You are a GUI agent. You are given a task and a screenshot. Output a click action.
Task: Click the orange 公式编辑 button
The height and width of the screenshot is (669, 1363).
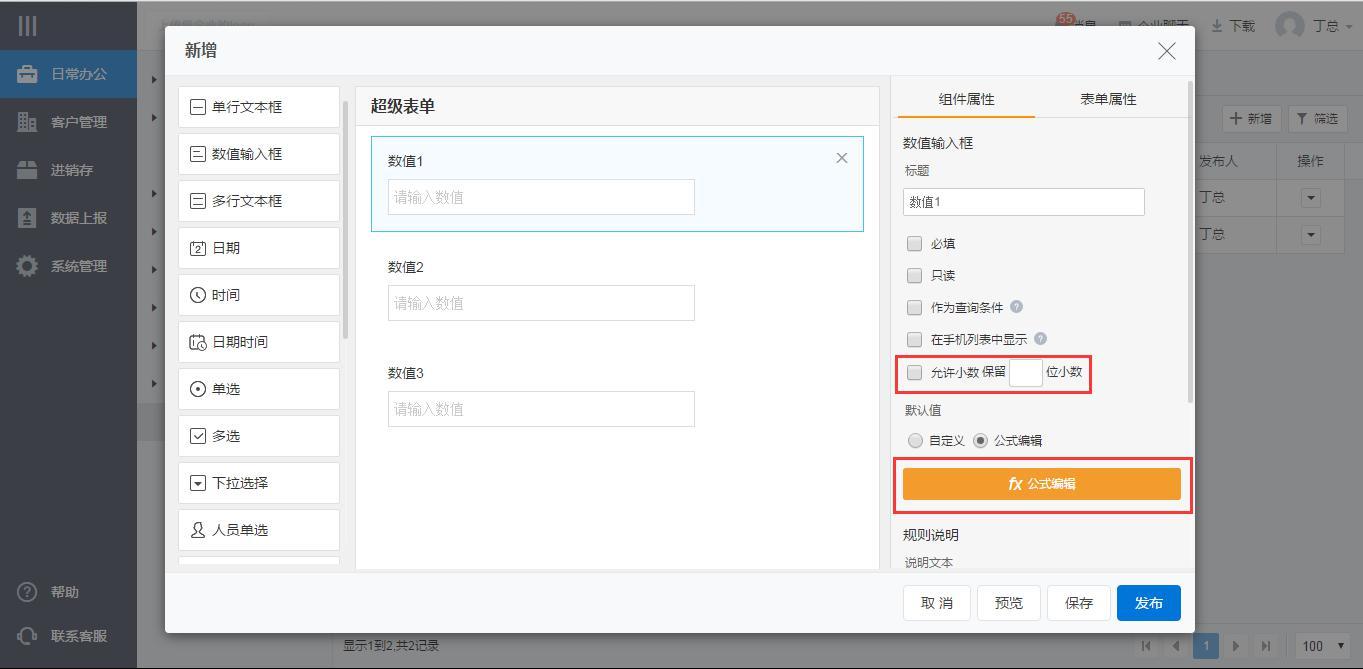click(x=1041, y=484)
